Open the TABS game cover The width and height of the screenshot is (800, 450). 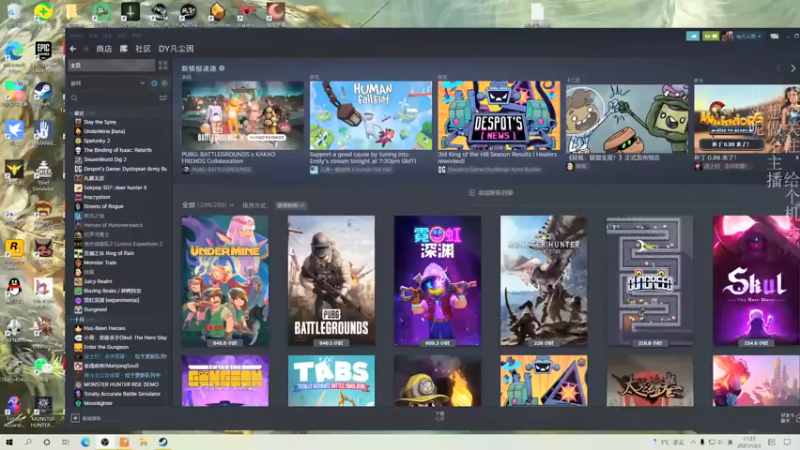click(331, 381)
